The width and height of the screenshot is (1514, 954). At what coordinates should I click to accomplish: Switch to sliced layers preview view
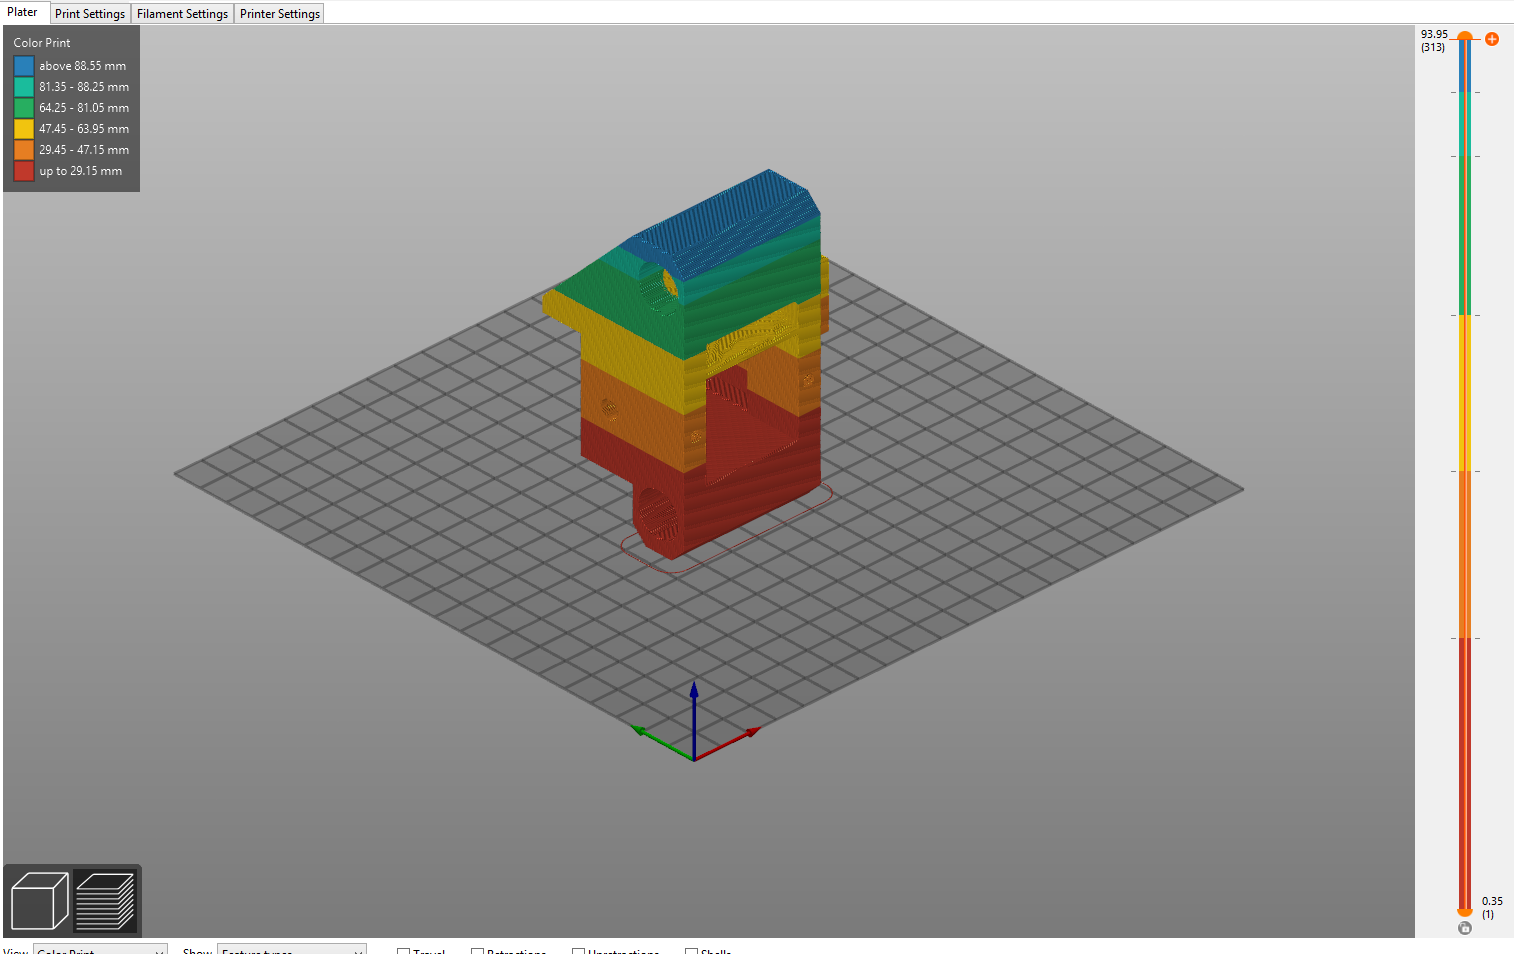(105, 900)
